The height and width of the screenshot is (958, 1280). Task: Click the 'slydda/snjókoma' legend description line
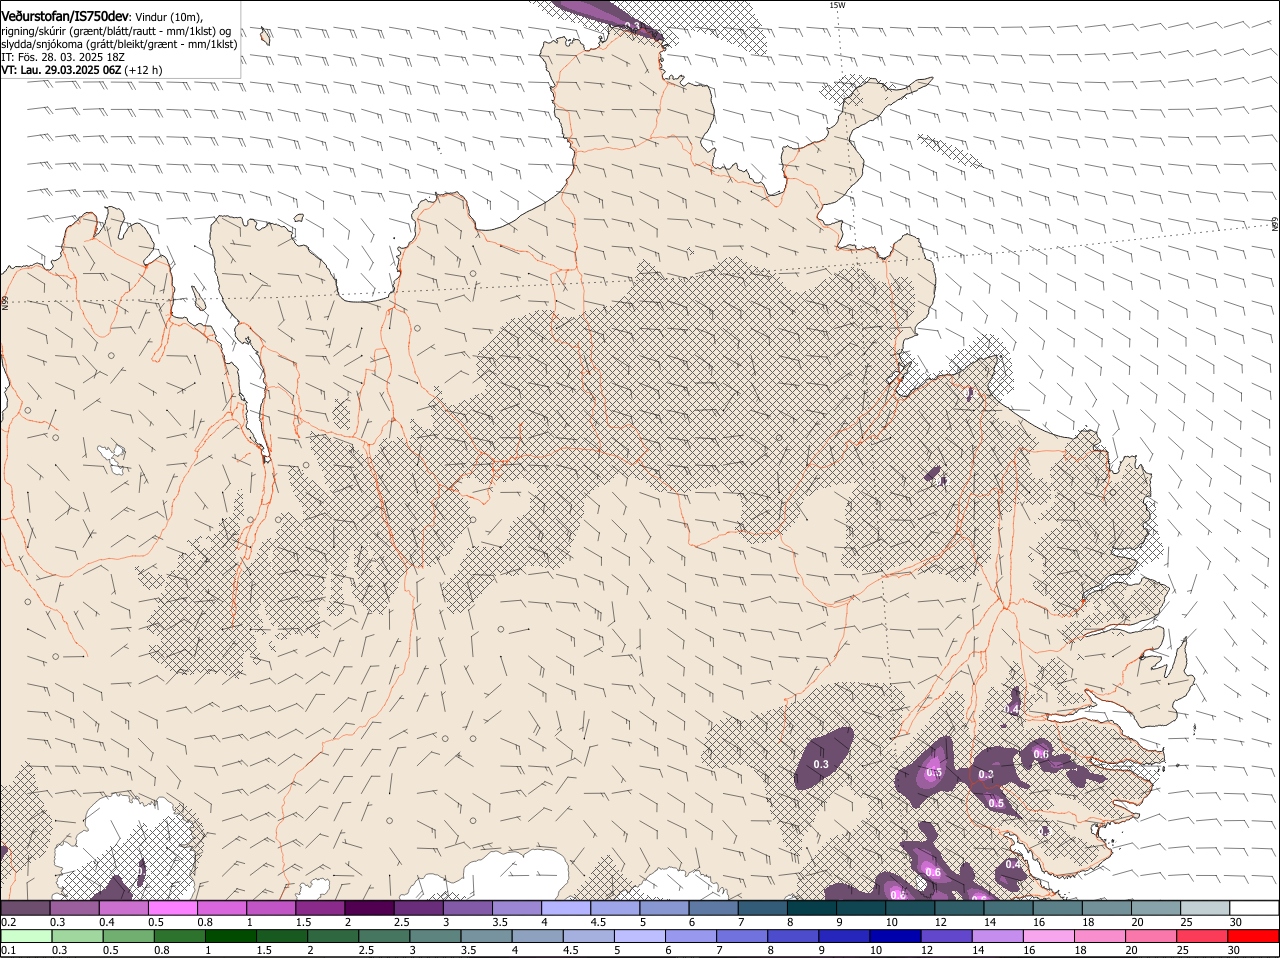(119, 44)
